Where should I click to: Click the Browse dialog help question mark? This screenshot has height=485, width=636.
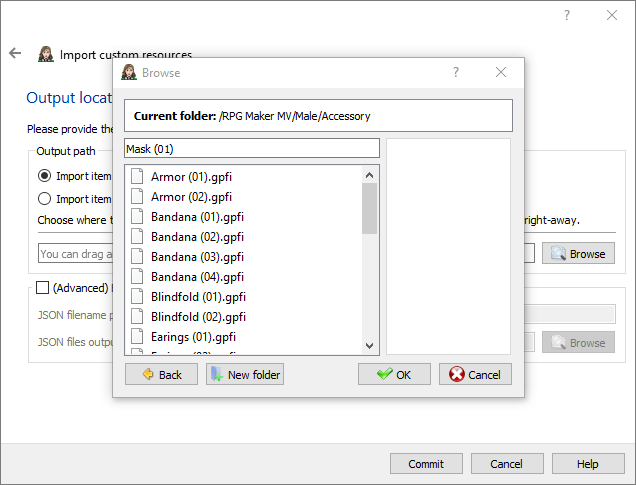[x=456, y=72]
